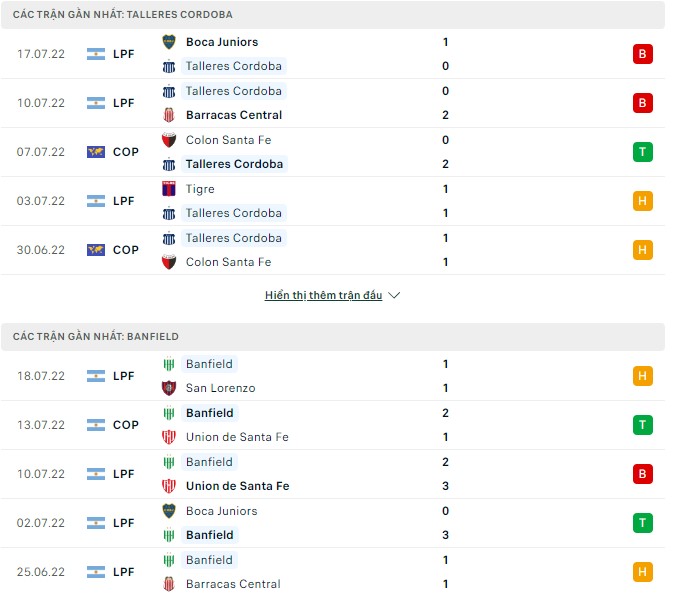Expand more matches with Hiển thị thêm trận đấu

pos(323,296)
